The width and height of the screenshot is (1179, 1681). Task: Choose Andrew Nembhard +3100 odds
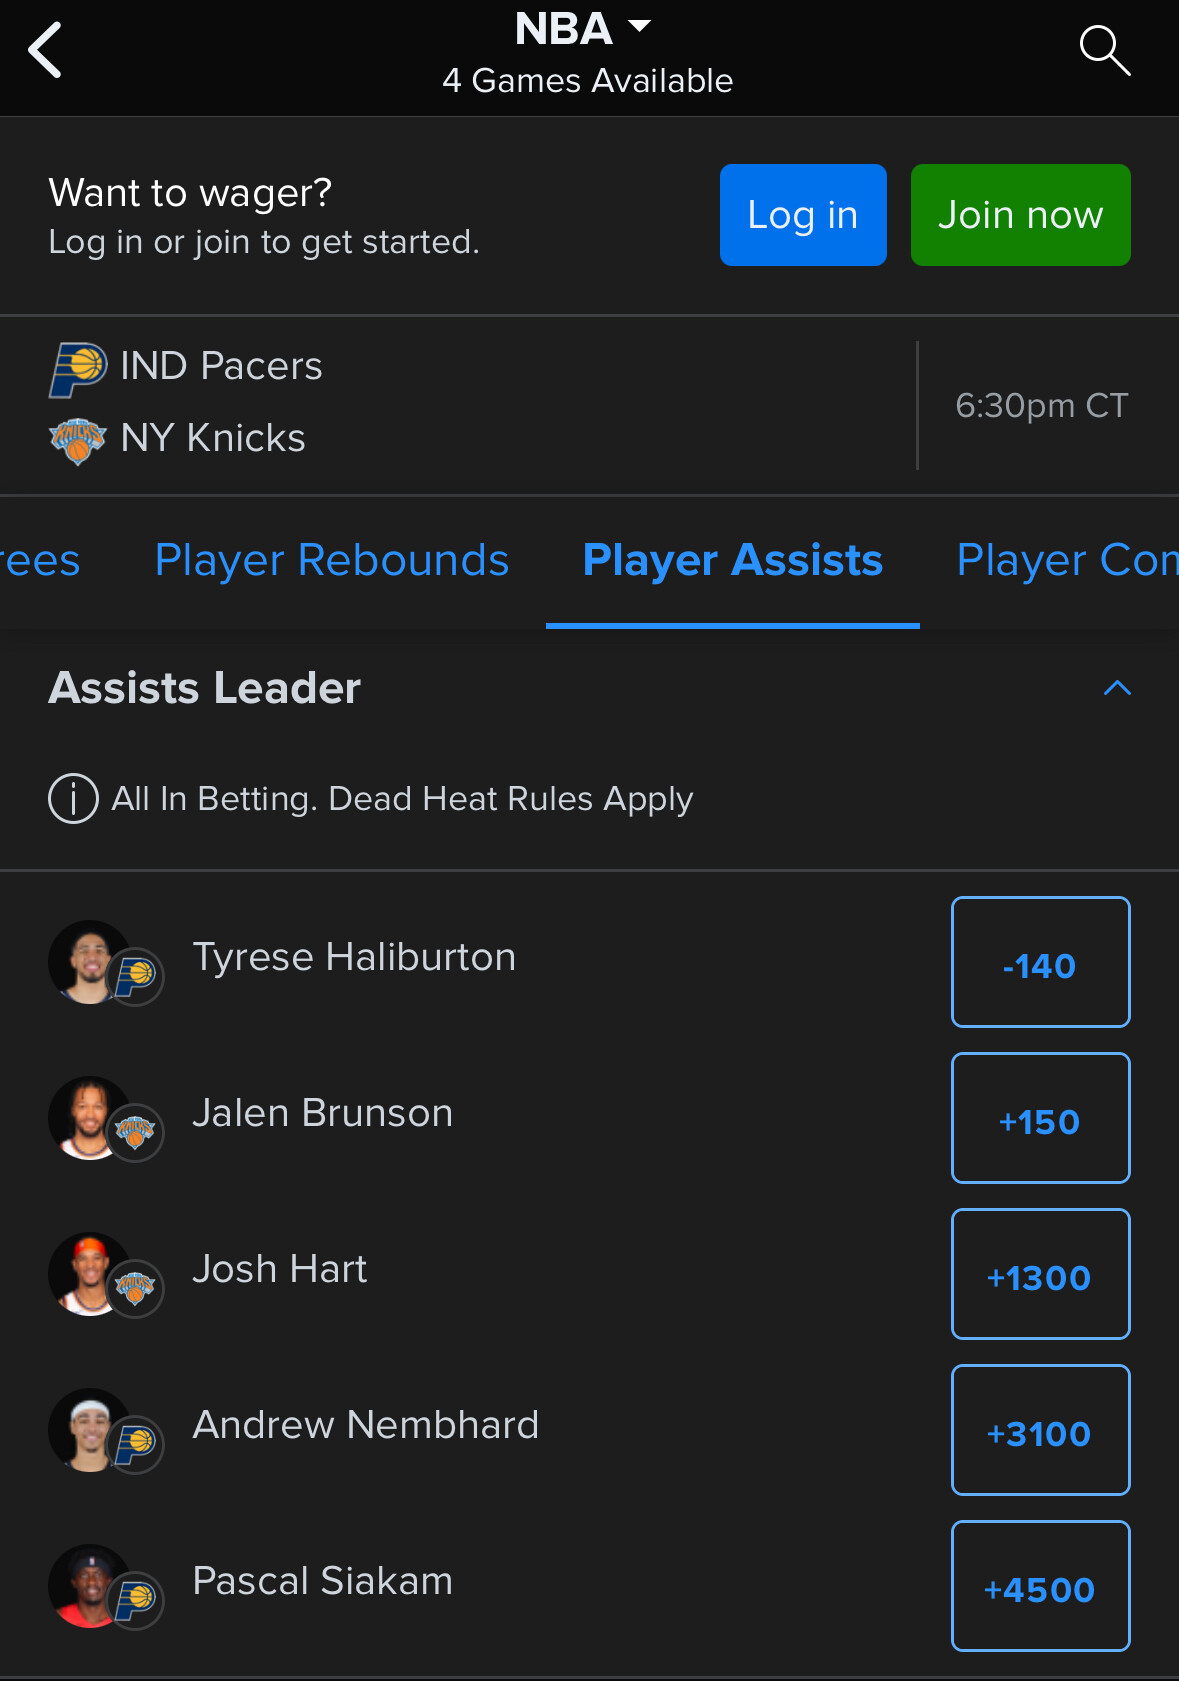click(1040, 1430)
